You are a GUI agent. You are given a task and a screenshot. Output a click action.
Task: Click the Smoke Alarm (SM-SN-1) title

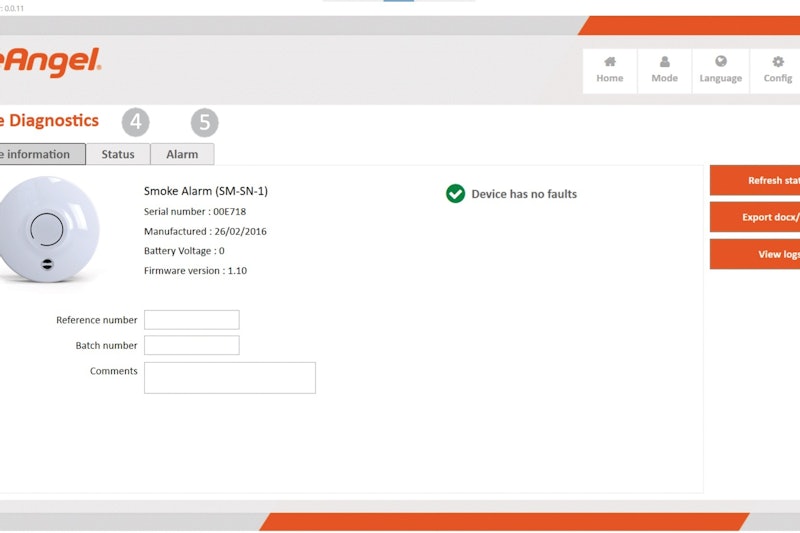pyautogui.click(x=206, y=191)
